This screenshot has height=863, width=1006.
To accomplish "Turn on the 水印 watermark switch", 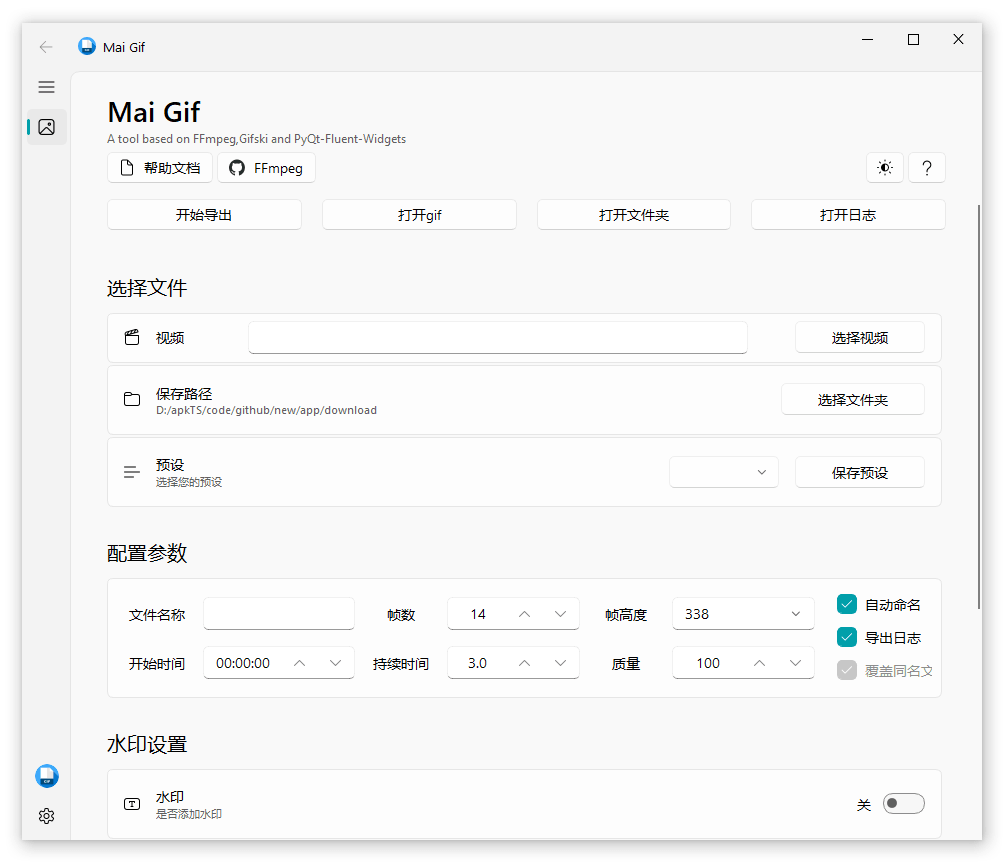I will [903, 803].
